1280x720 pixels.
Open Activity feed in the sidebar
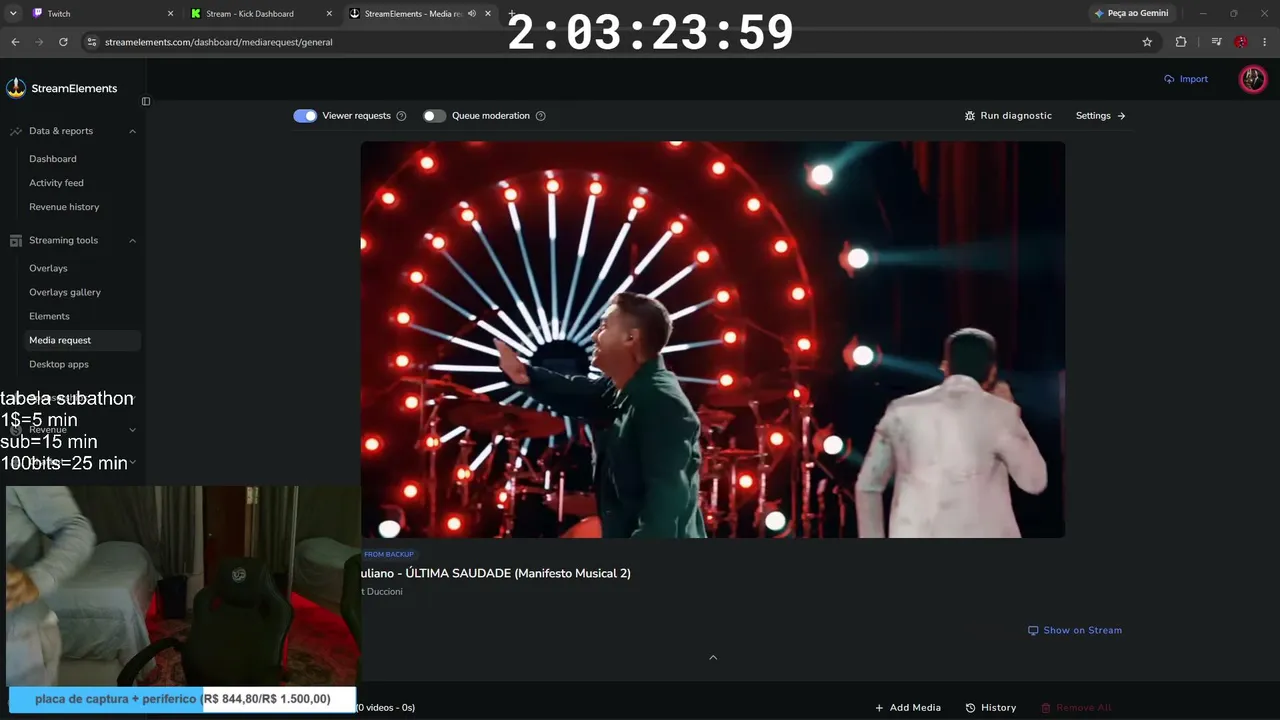pyautogui.click(x=56, y=183)
